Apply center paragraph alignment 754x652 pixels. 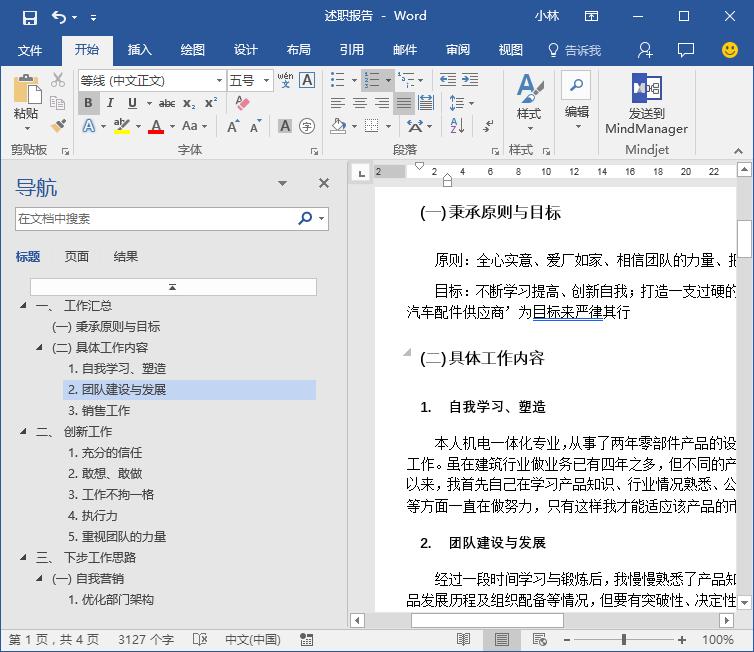(360, 103)
